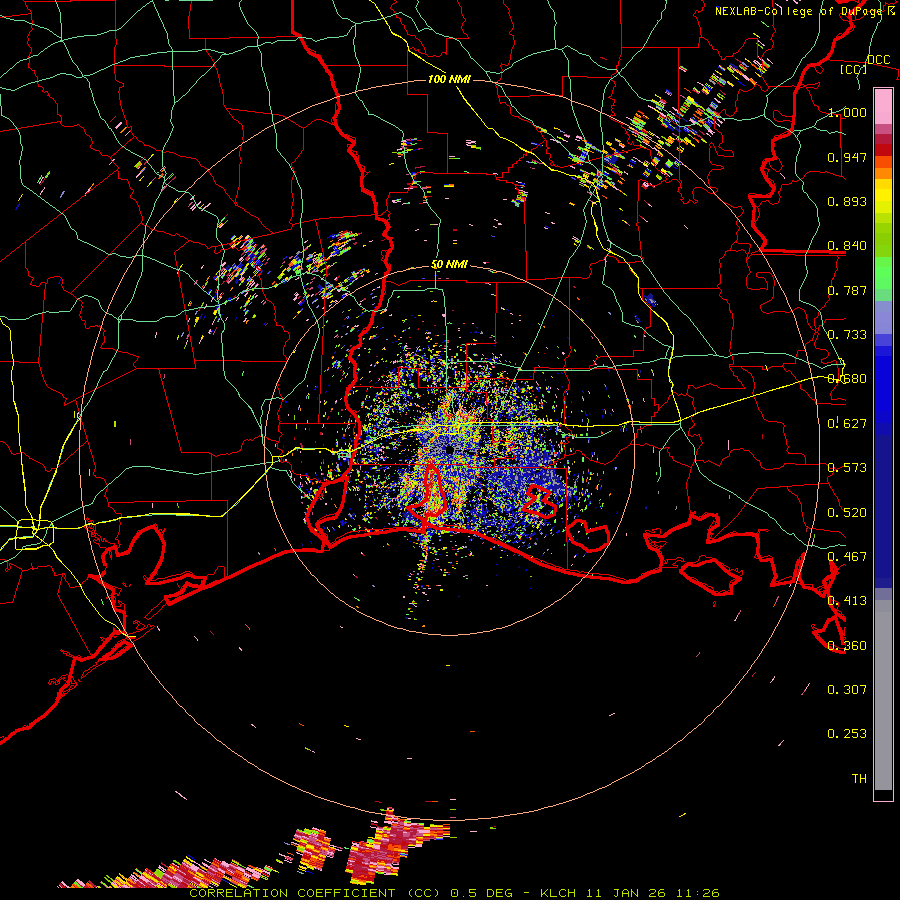The image size is (900, 900).
Task: Click the black radar site dot at center
Action: pos(449,450)
